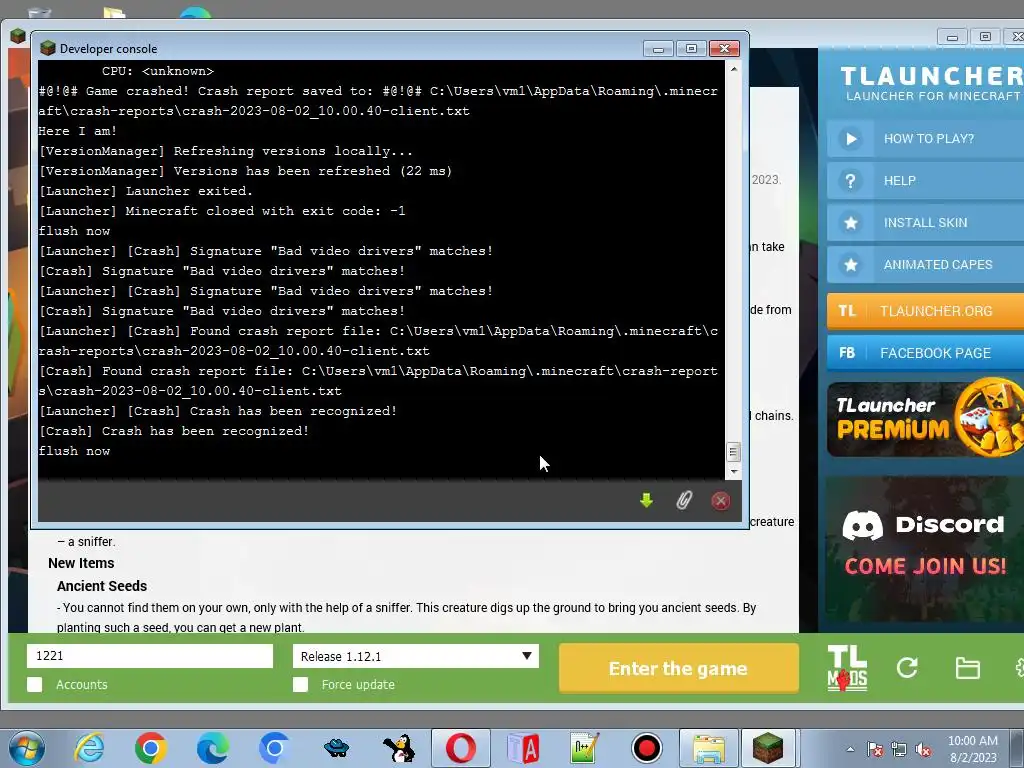Screen dimensions: 1024x768
Task: Click ANIMATED CAPES button
Action: click(x=925, y=264)
